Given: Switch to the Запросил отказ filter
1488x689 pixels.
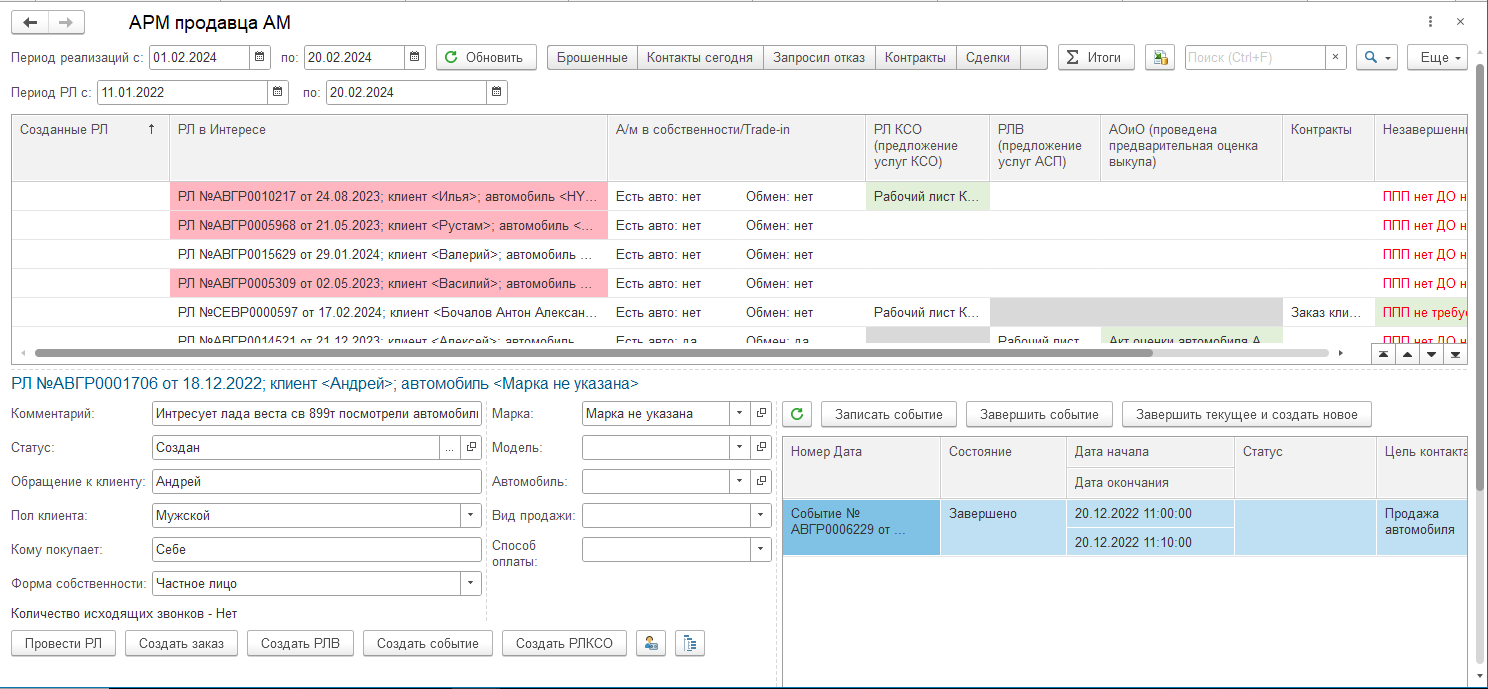Looking at the screenshot, I should (819, 57).
